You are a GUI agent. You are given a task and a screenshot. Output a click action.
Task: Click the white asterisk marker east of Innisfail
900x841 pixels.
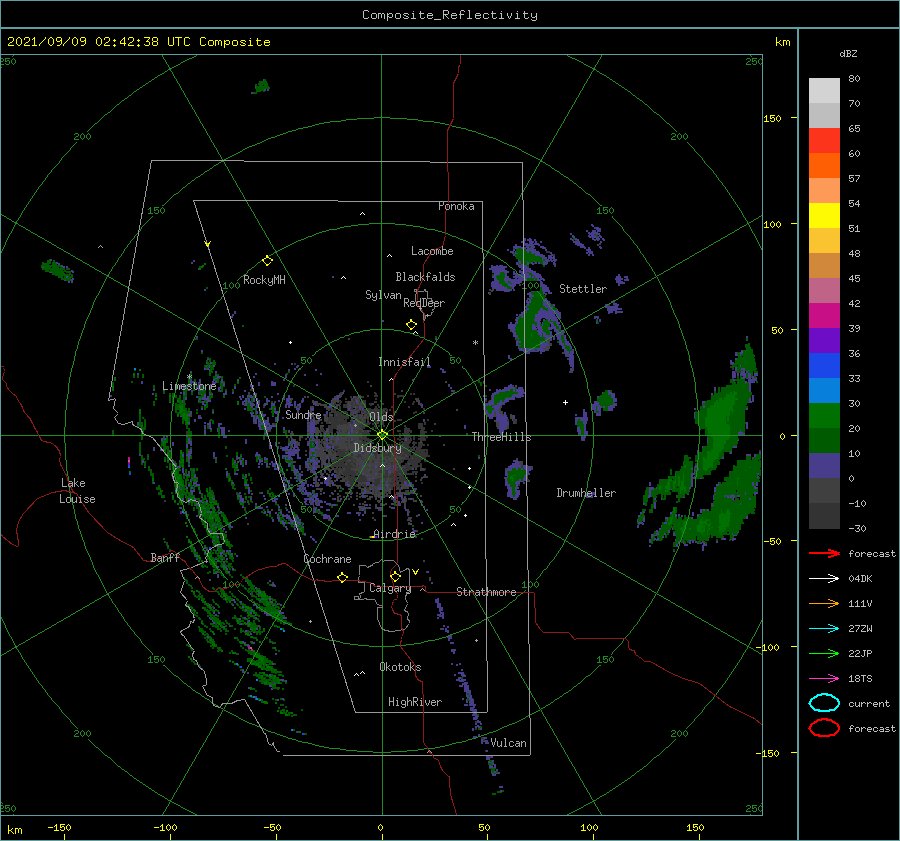(x=475, y=343)
